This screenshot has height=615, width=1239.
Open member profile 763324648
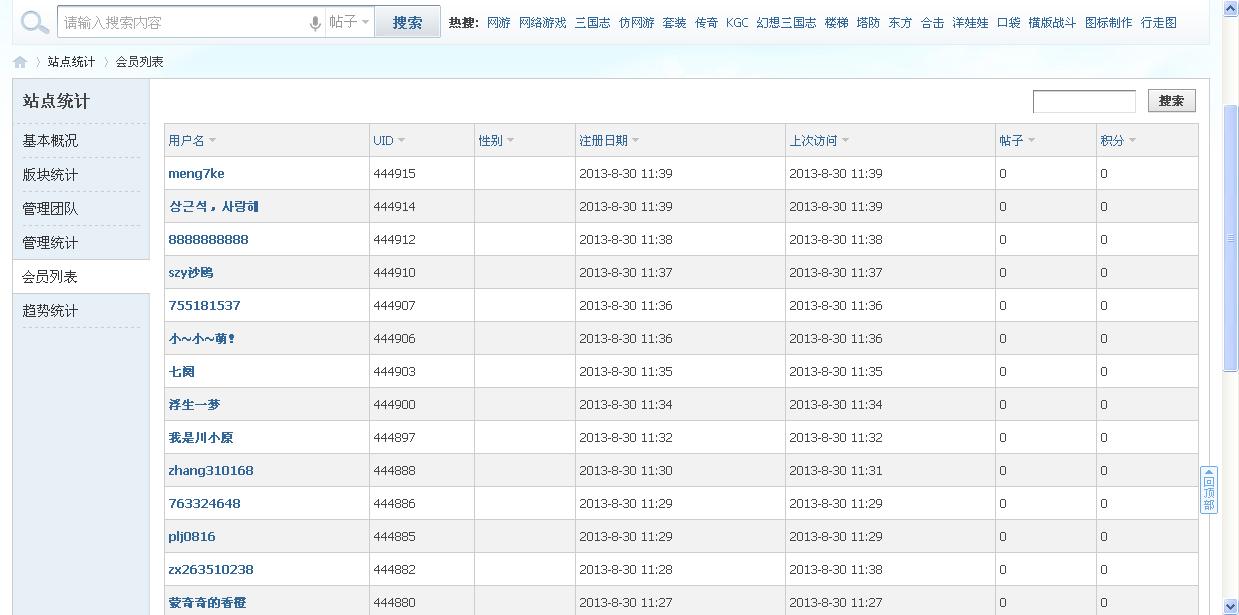coord(204,504)
